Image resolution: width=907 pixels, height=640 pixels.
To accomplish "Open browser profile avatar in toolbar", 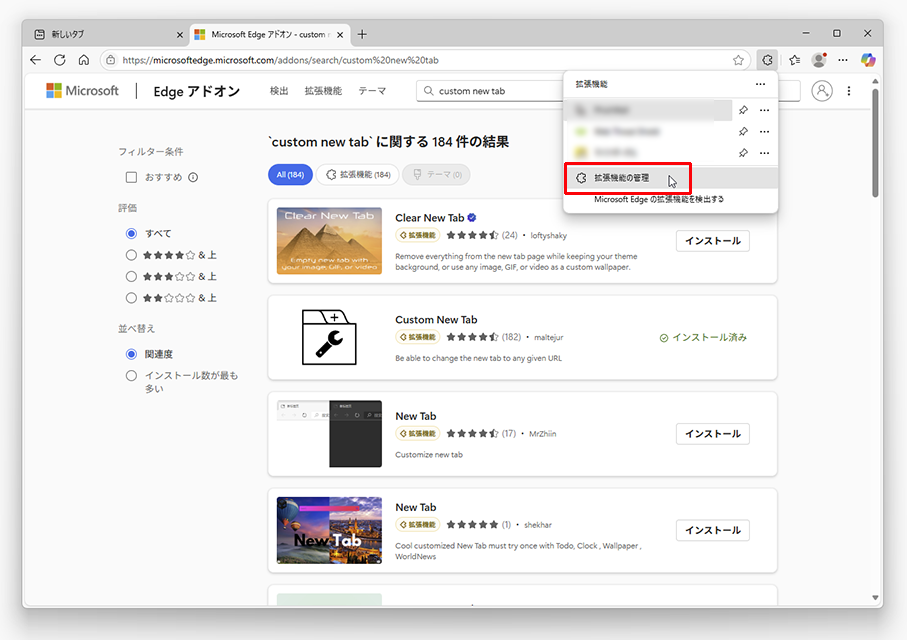I will [x=818, y=60].
